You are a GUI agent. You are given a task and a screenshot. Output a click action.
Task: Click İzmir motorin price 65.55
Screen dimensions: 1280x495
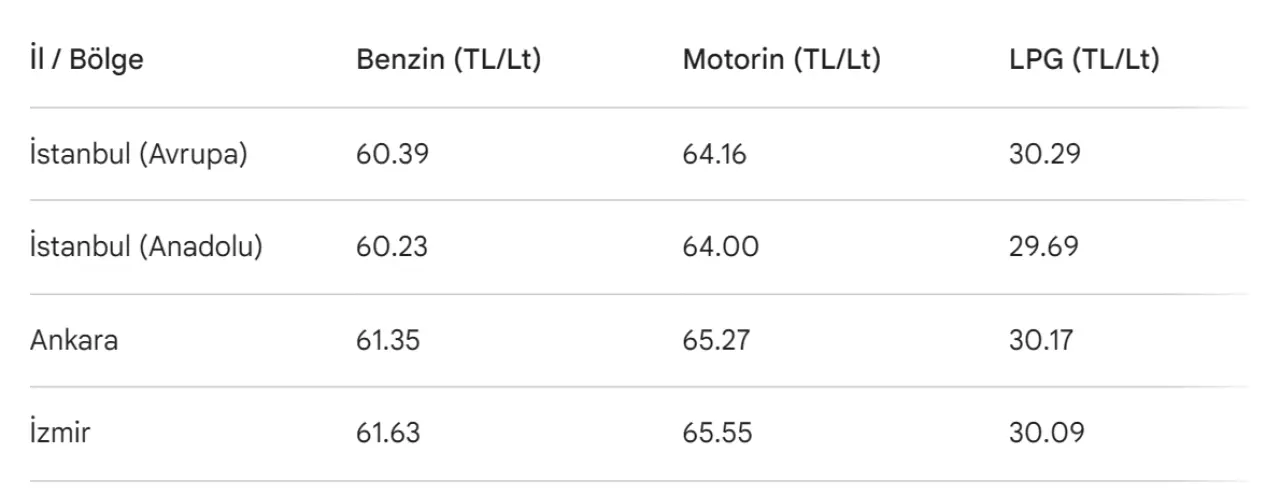(x=717, y=433)
